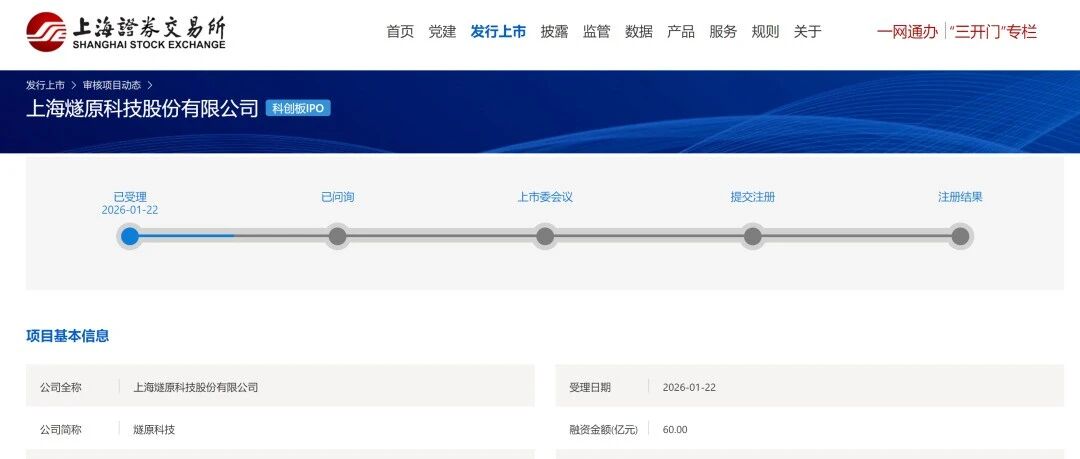Open the 数据 menu item
This screenshot has width=1080, height=459.
639,32
